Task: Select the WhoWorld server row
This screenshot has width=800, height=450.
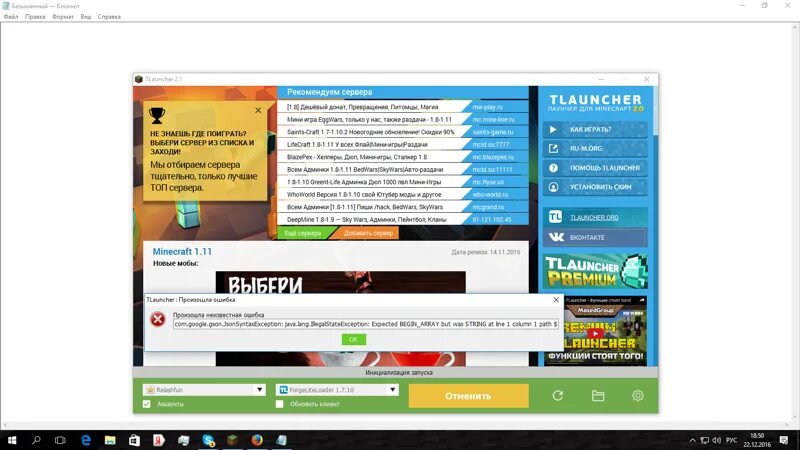Action: (403, 194)
